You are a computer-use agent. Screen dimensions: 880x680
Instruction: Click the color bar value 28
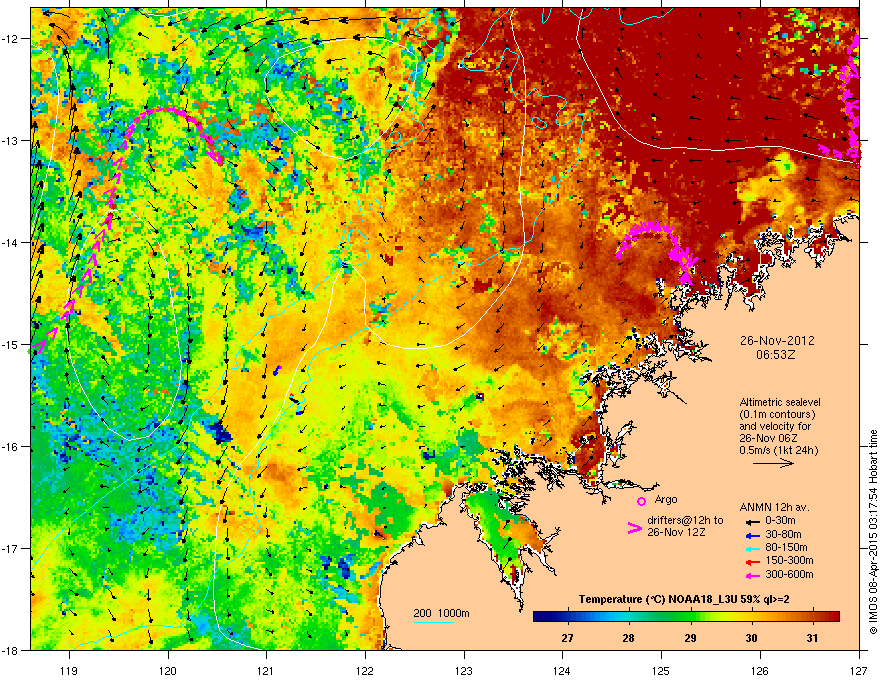pos(629,638)
